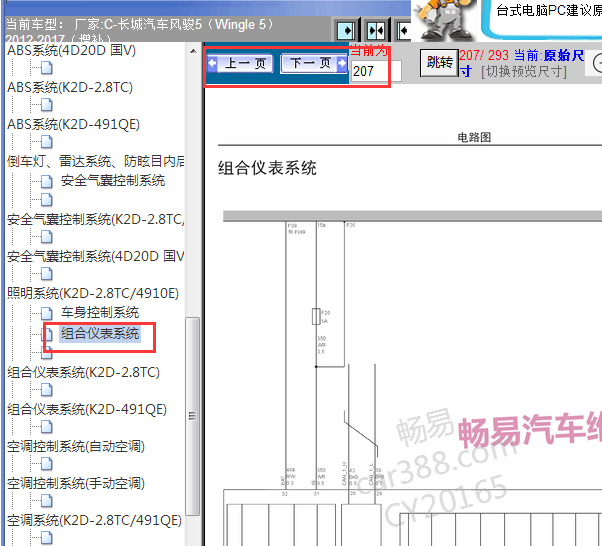This screenshot has width=602, height=546.
Task: Open document icon under 安全气囊控制系统(4D20D 国V
Action: tap(47, 274)
